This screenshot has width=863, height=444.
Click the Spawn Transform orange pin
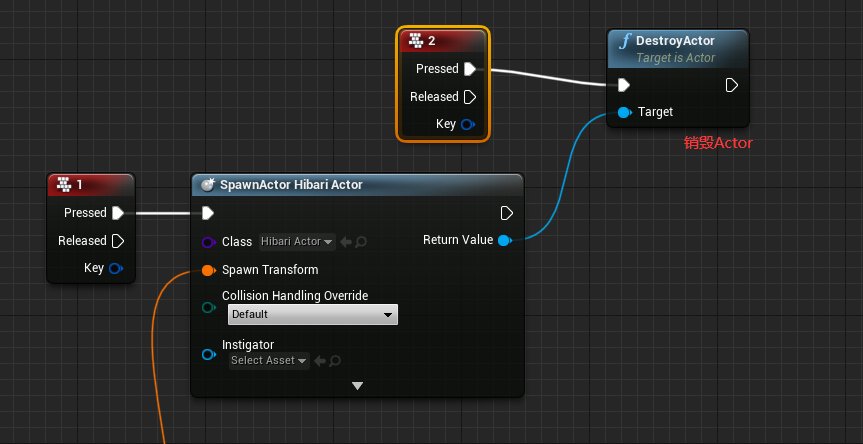208,270
